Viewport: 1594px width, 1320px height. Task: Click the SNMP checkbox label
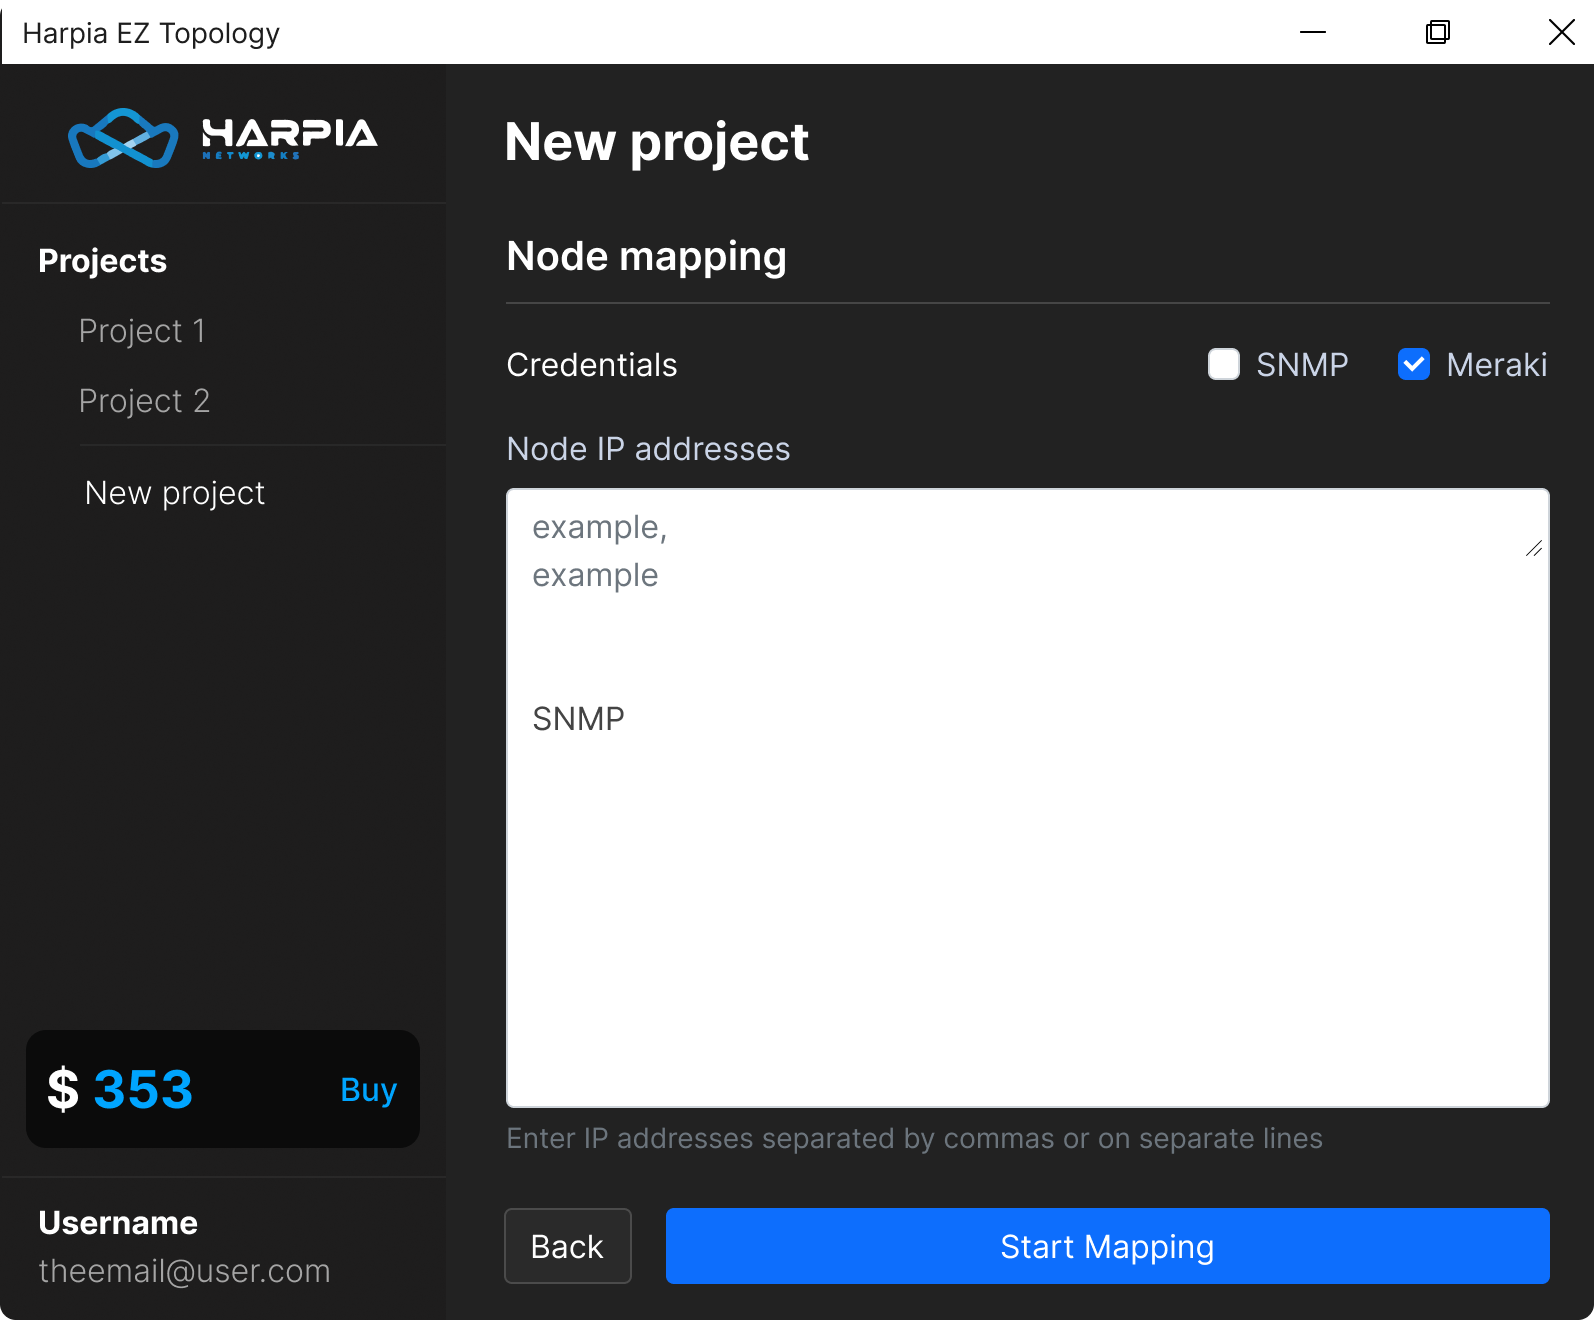[1302, 365]
